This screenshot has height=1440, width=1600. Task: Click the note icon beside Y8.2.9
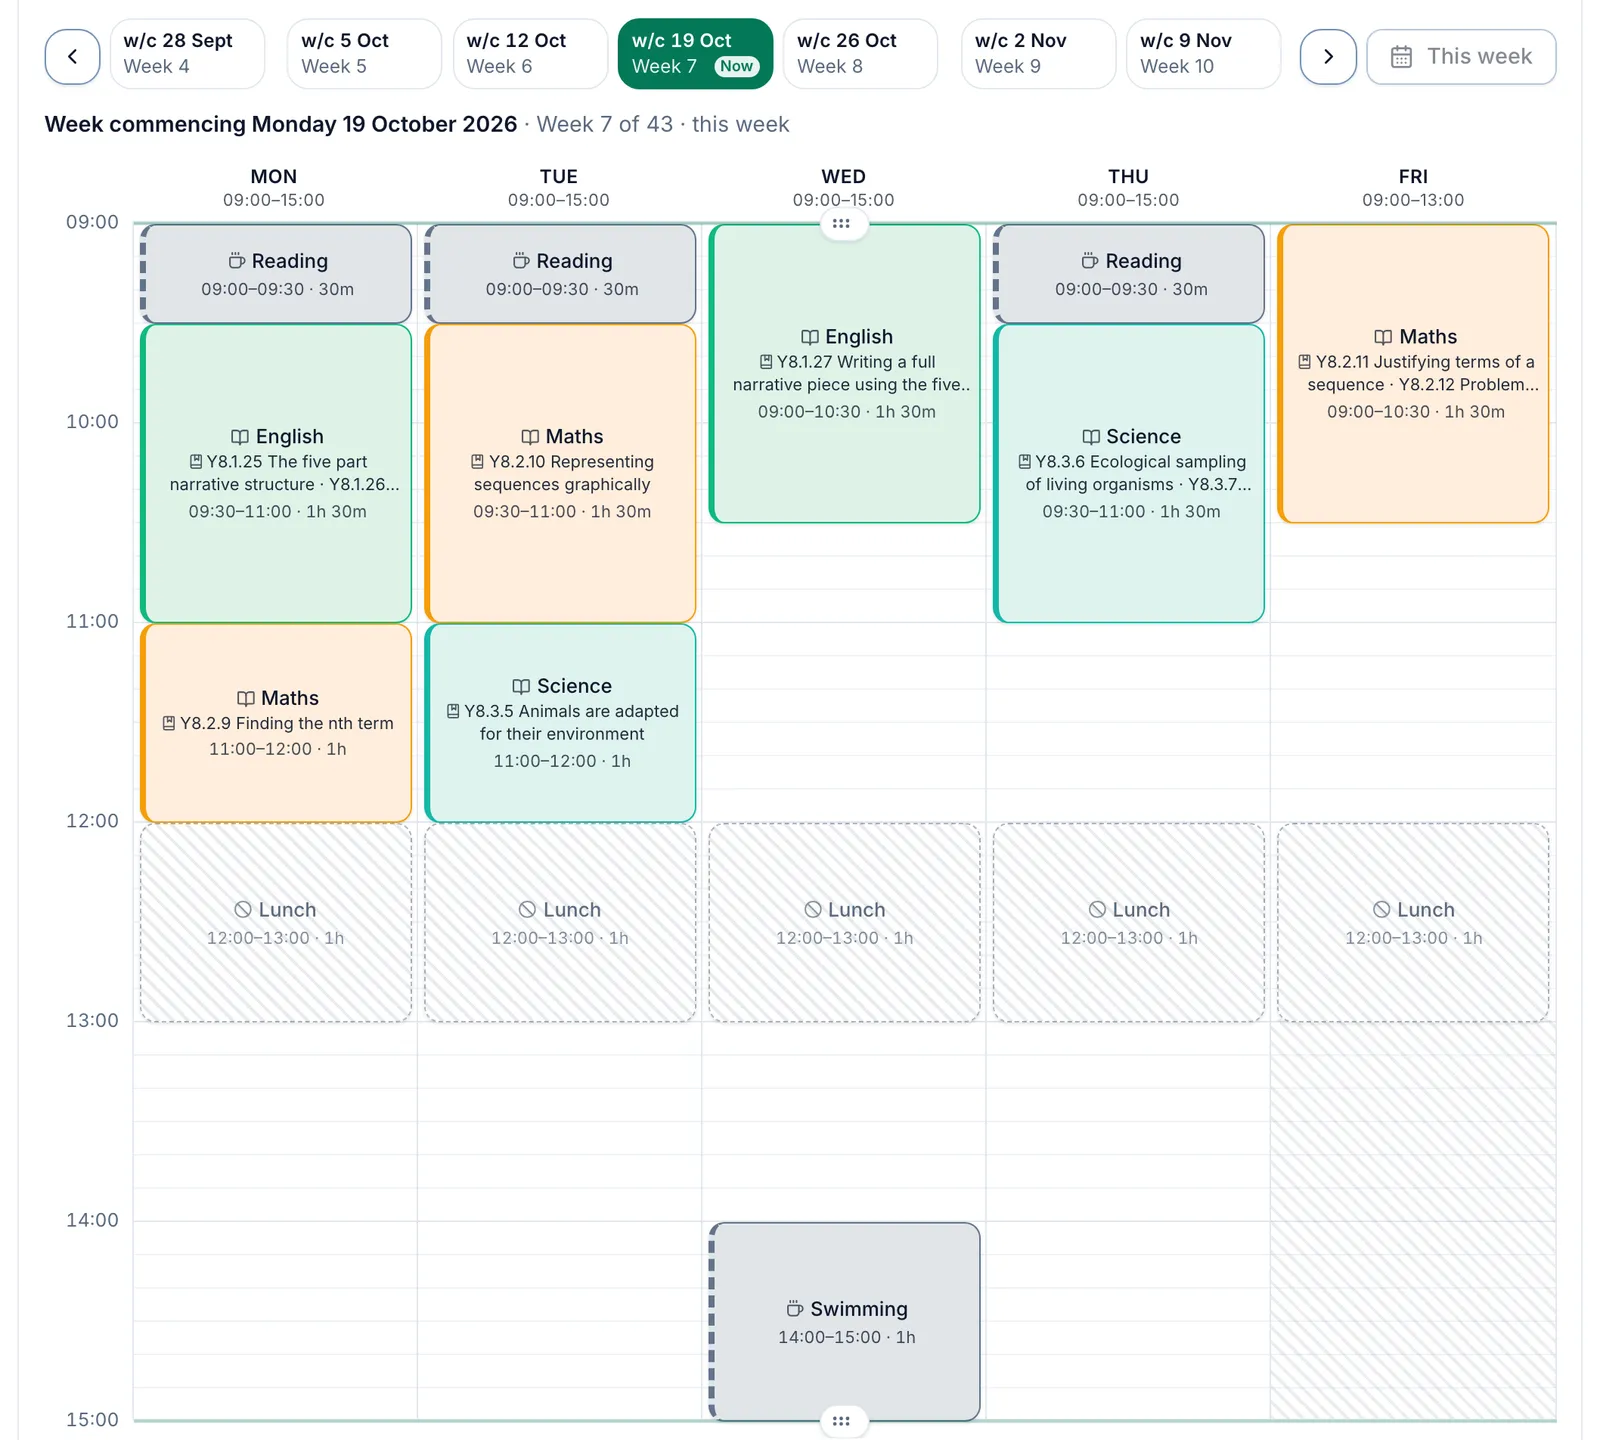click(x=169, y=723)
